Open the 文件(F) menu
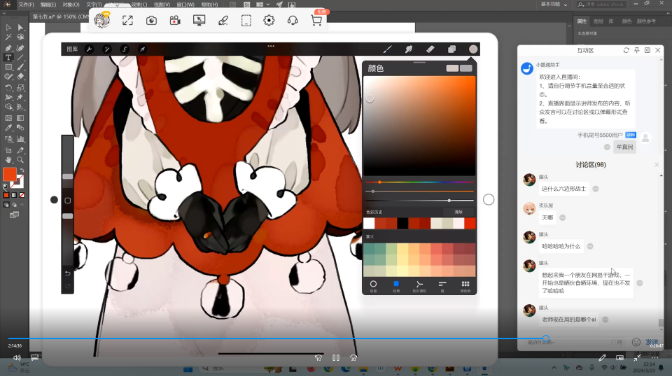672x376 pixels. (x=26, y=5)
